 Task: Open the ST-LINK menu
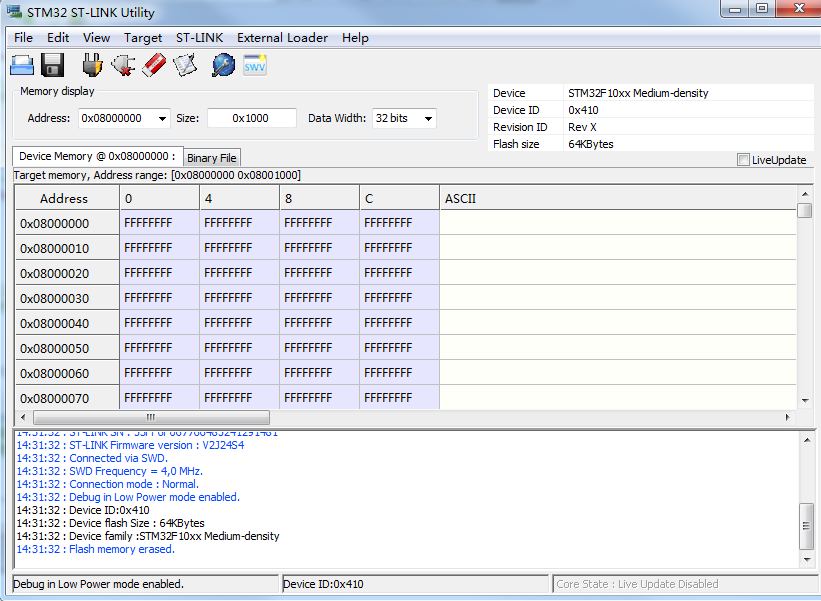click(x=199, y=38)
